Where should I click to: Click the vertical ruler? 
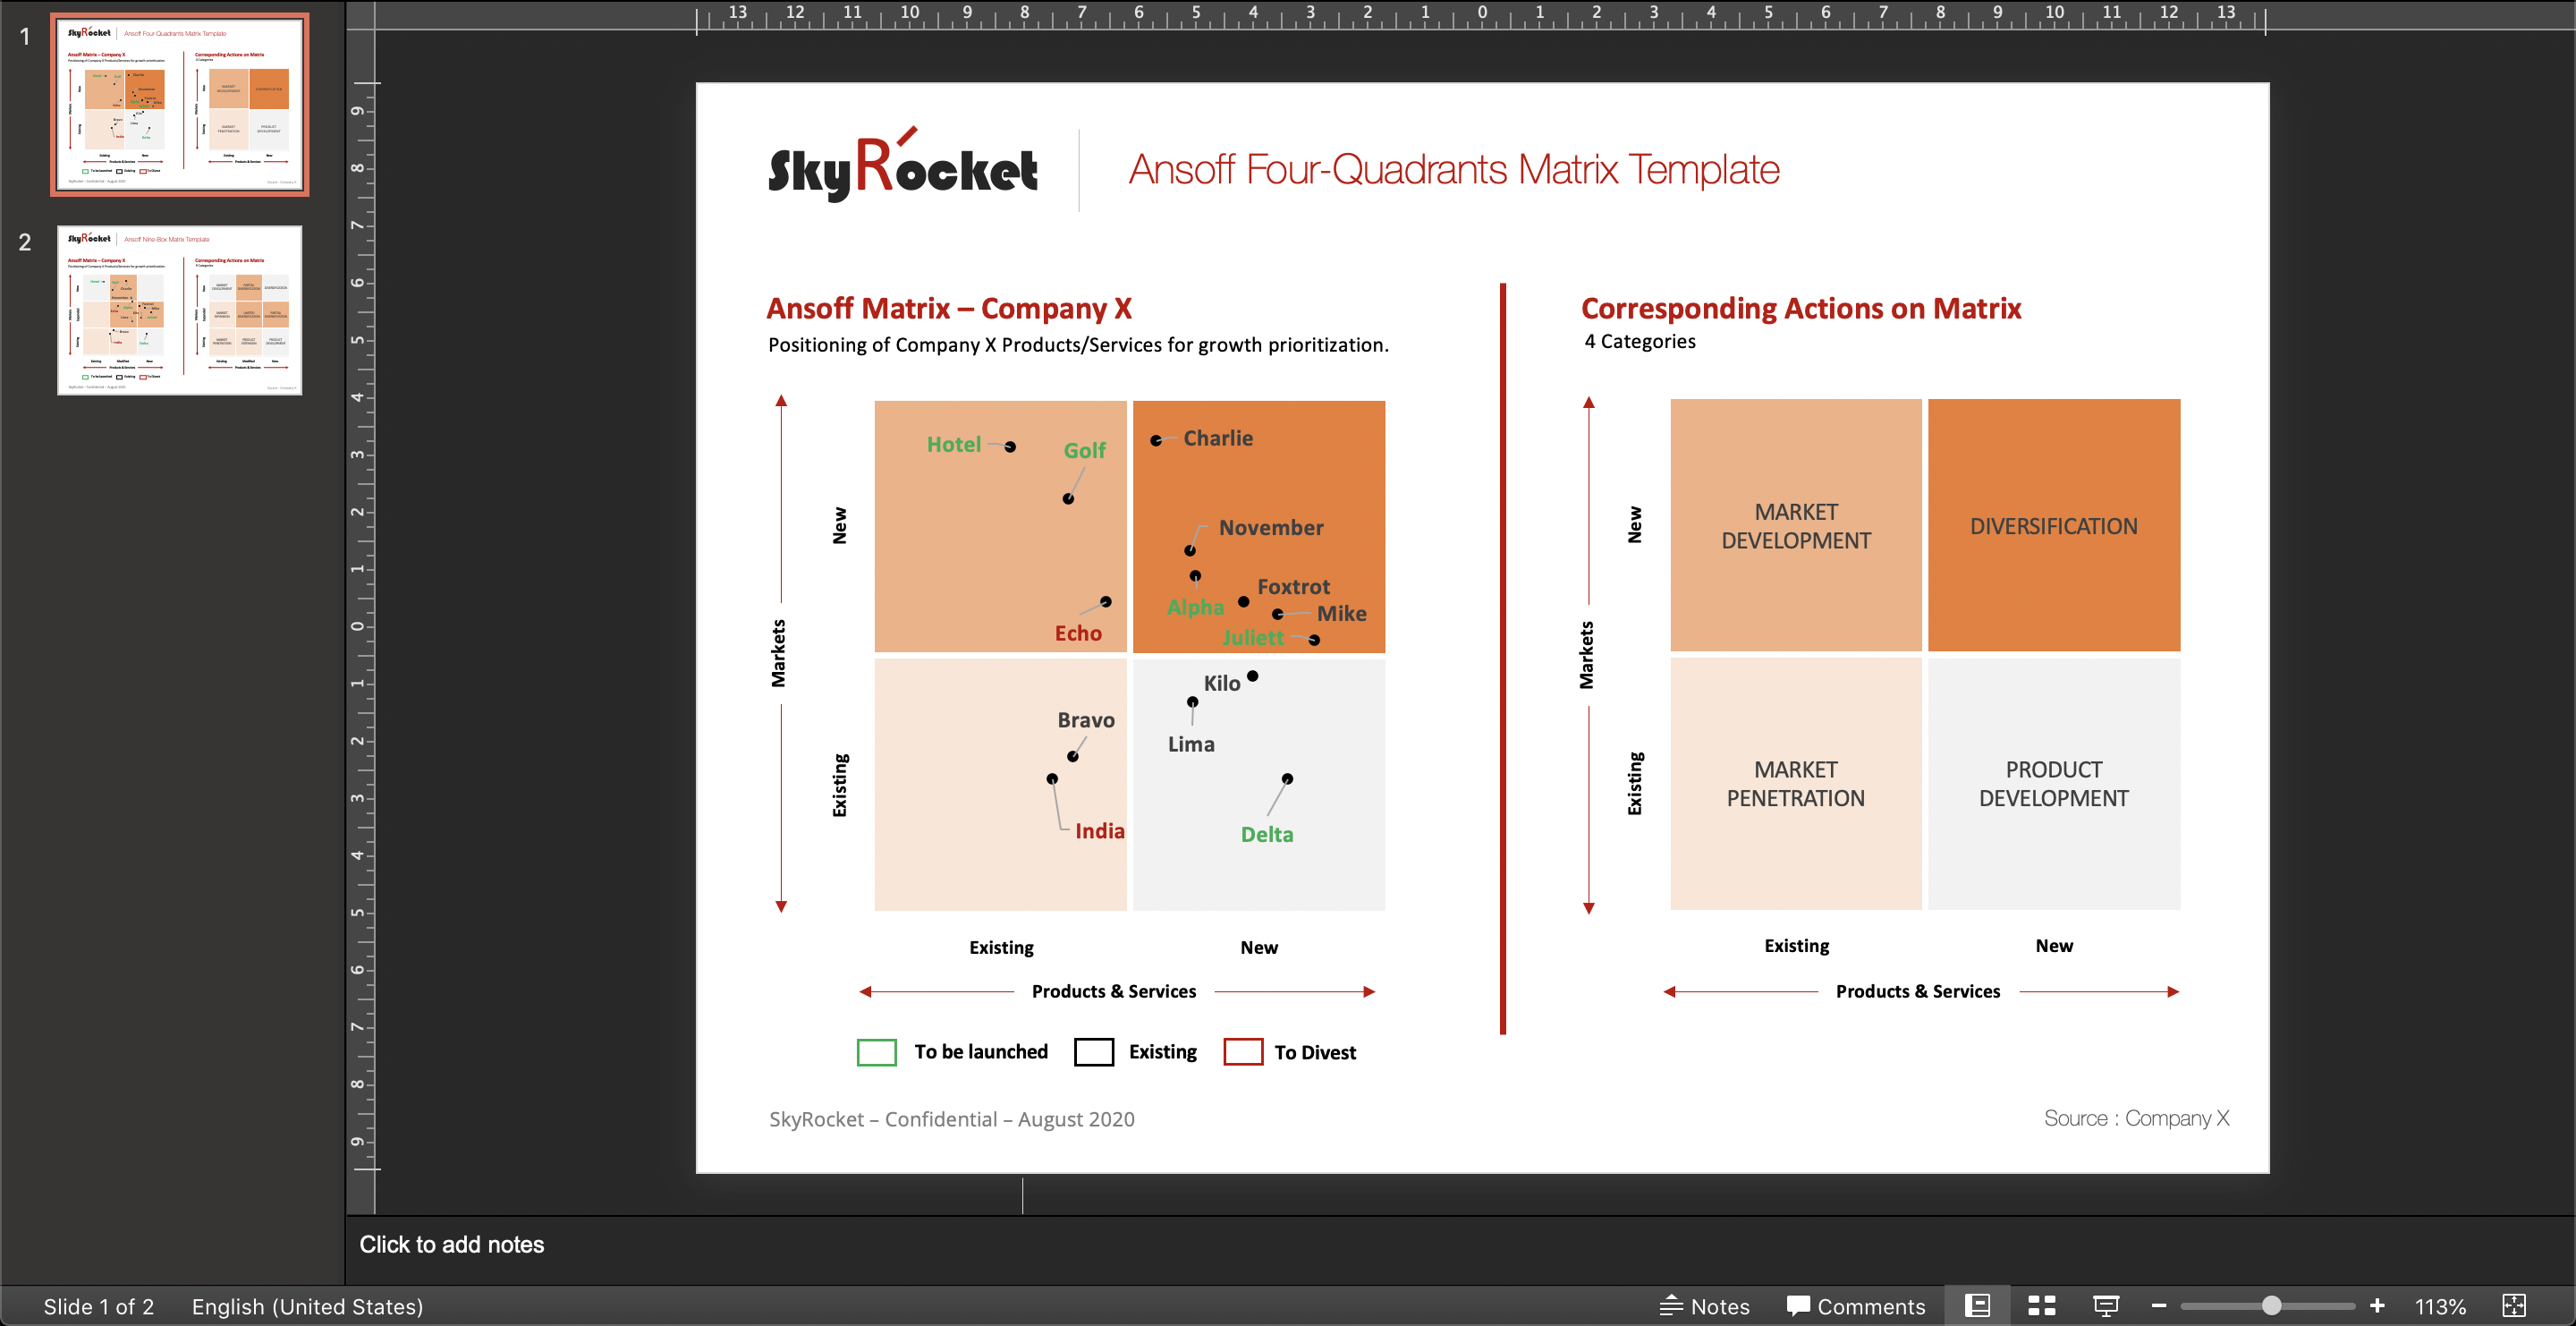[361, 626]
